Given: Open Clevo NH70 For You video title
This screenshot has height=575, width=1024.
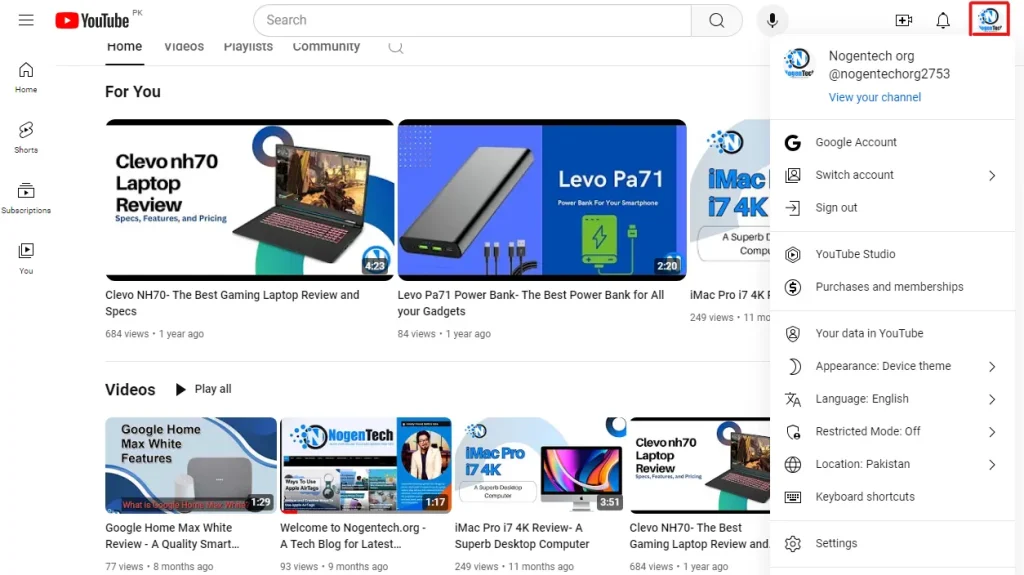Looking at the screenshot, I should (232, 303).
